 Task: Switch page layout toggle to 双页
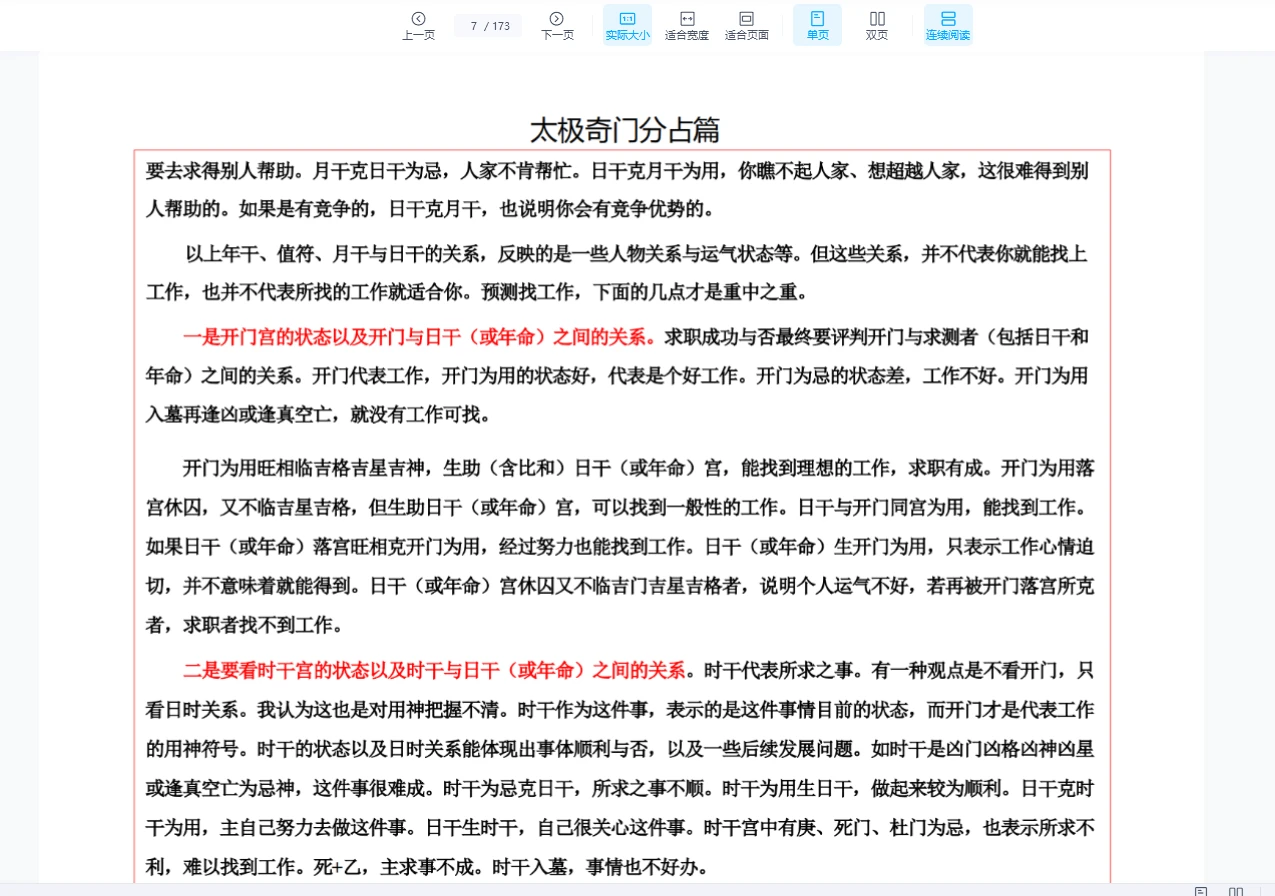click(x=876, y=24)
